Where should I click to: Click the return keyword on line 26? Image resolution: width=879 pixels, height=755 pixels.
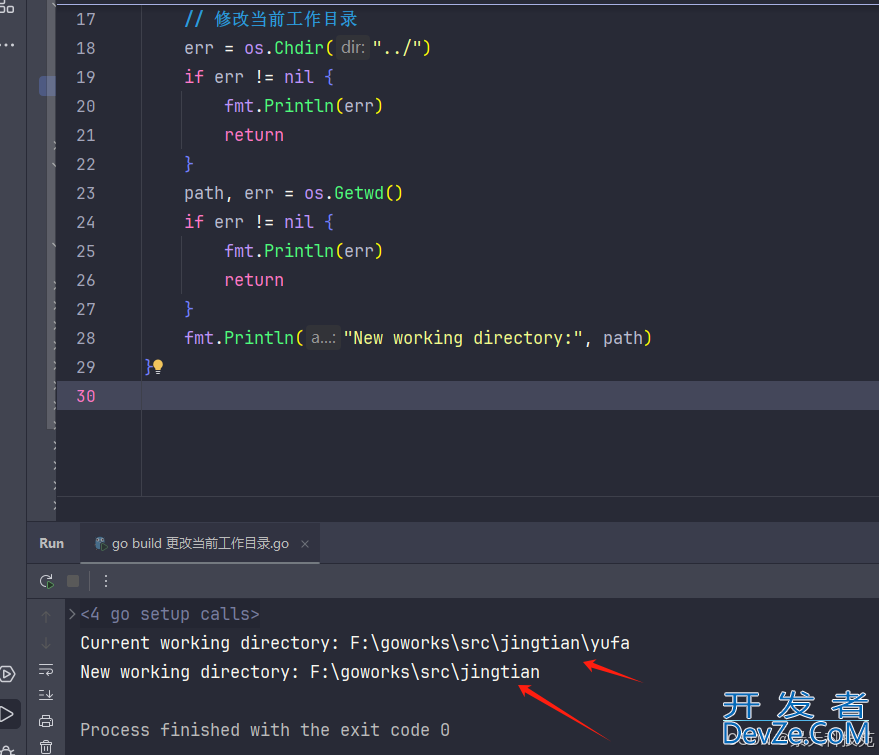tap(254, 280)
